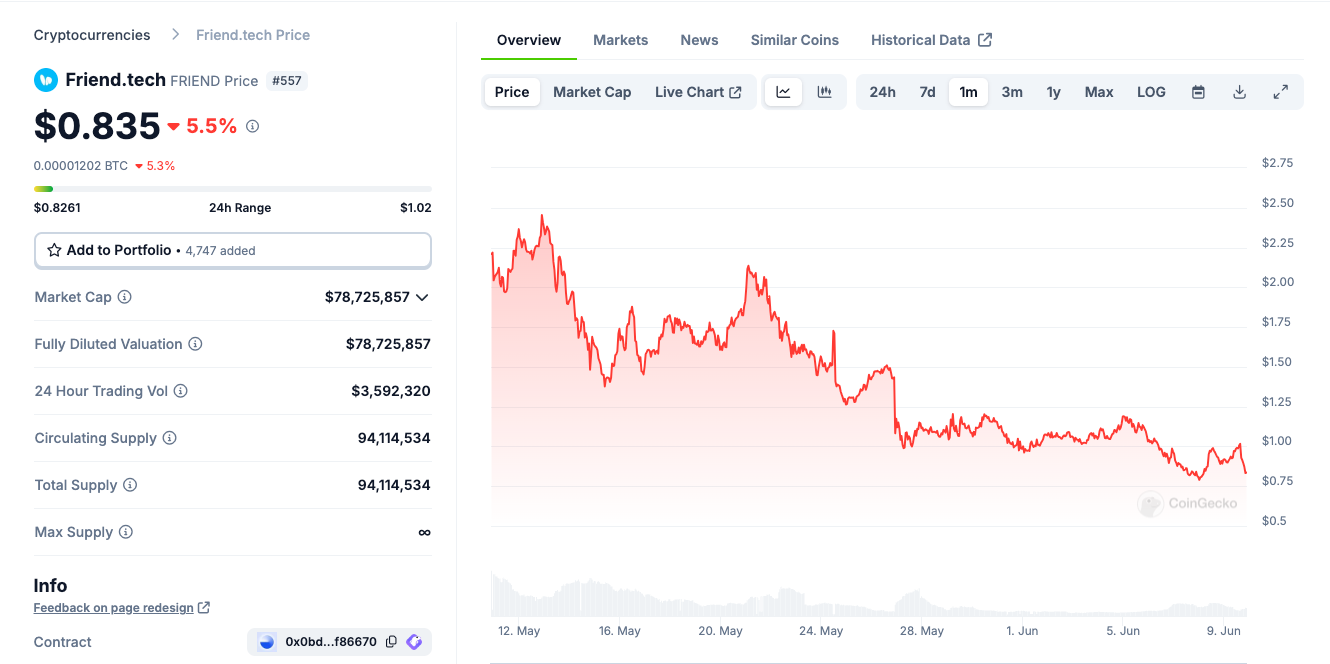Image resolution: width=1330 pixels, height=664 pixels.
Task: Click the 94,114,534 Circulating Supply value
Action: coord(394,438)
